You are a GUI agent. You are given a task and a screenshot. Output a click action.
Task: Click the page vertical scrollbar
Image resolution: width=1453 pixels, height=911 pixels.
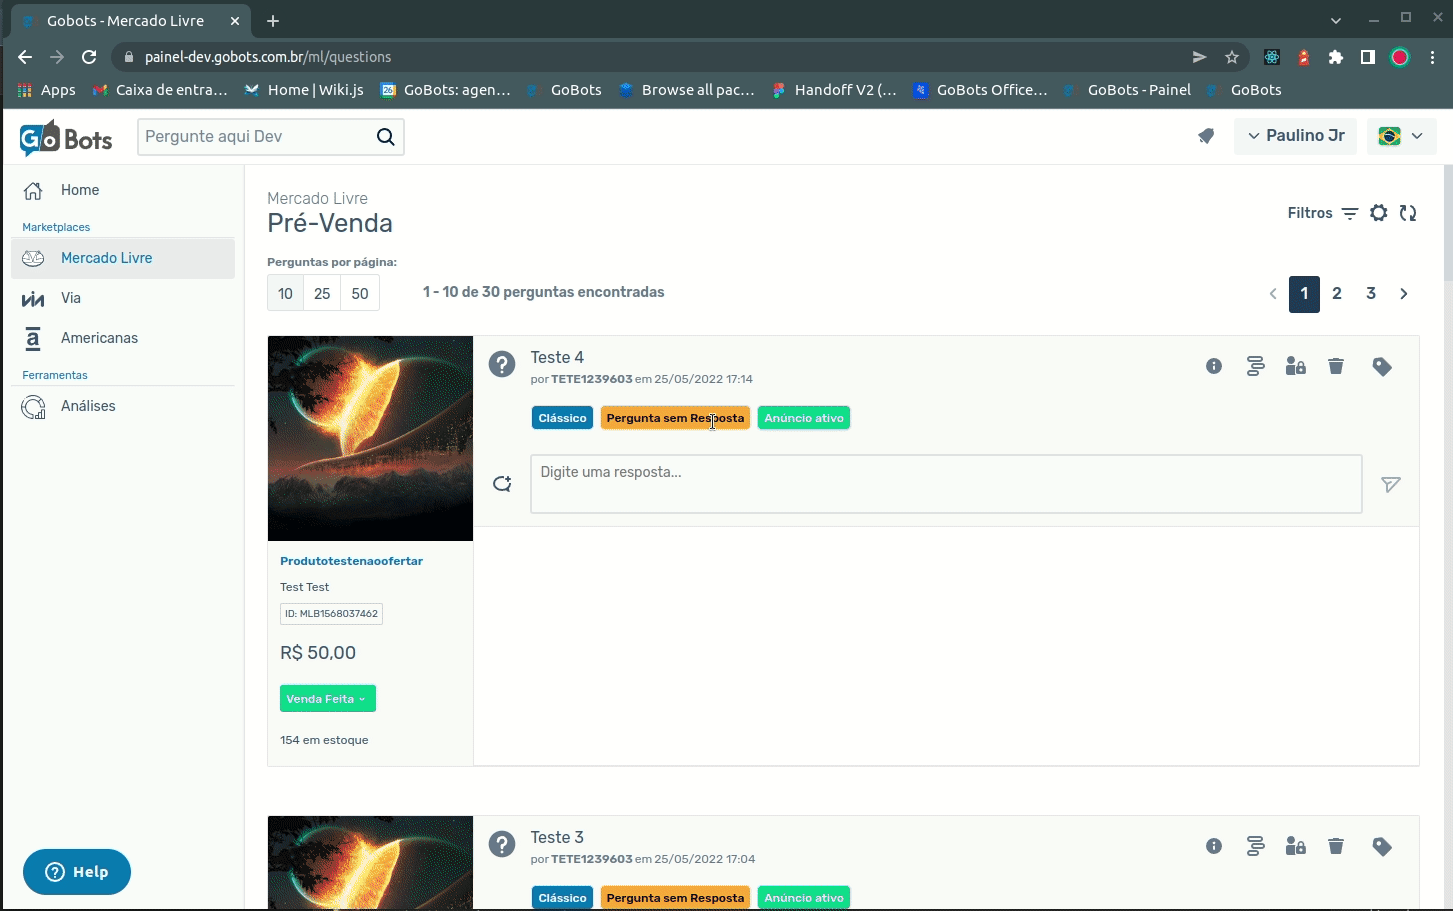(1448, 222)
